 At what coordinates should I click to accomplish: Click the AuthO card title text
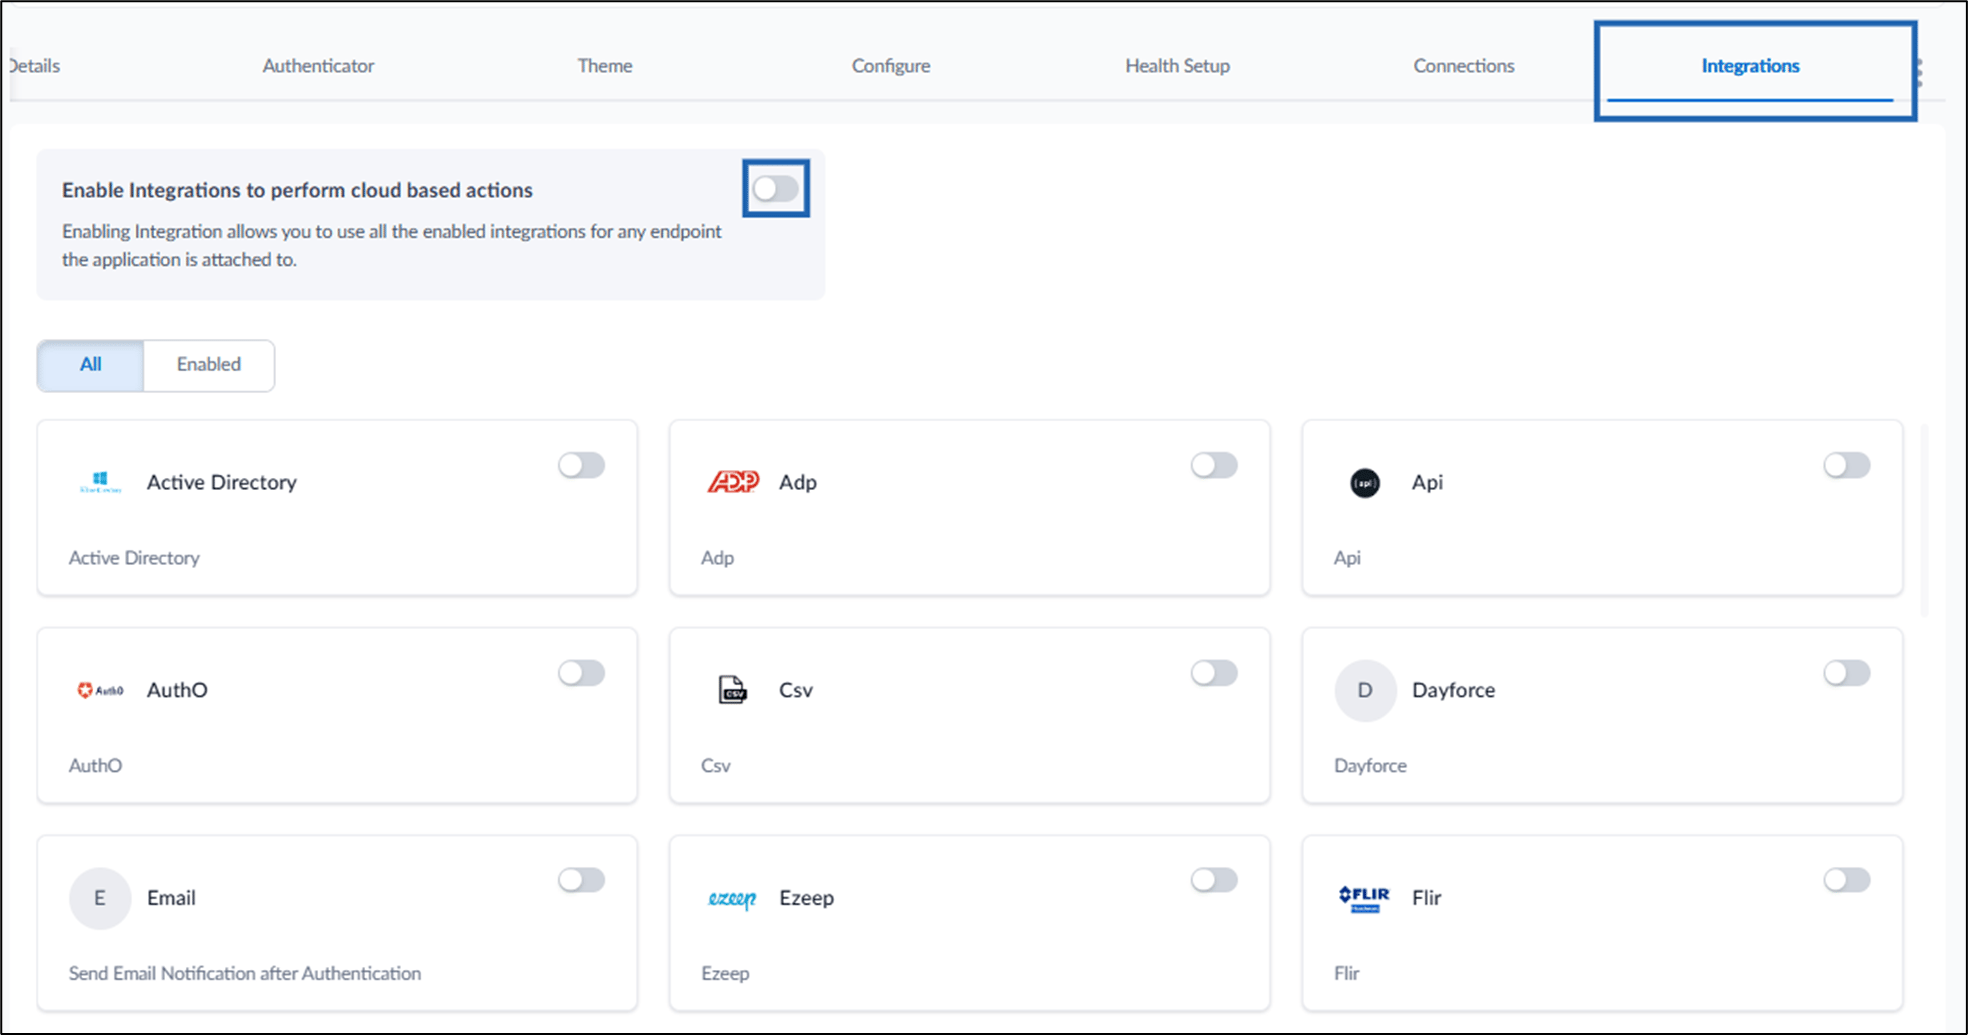[x=177, y=690]
